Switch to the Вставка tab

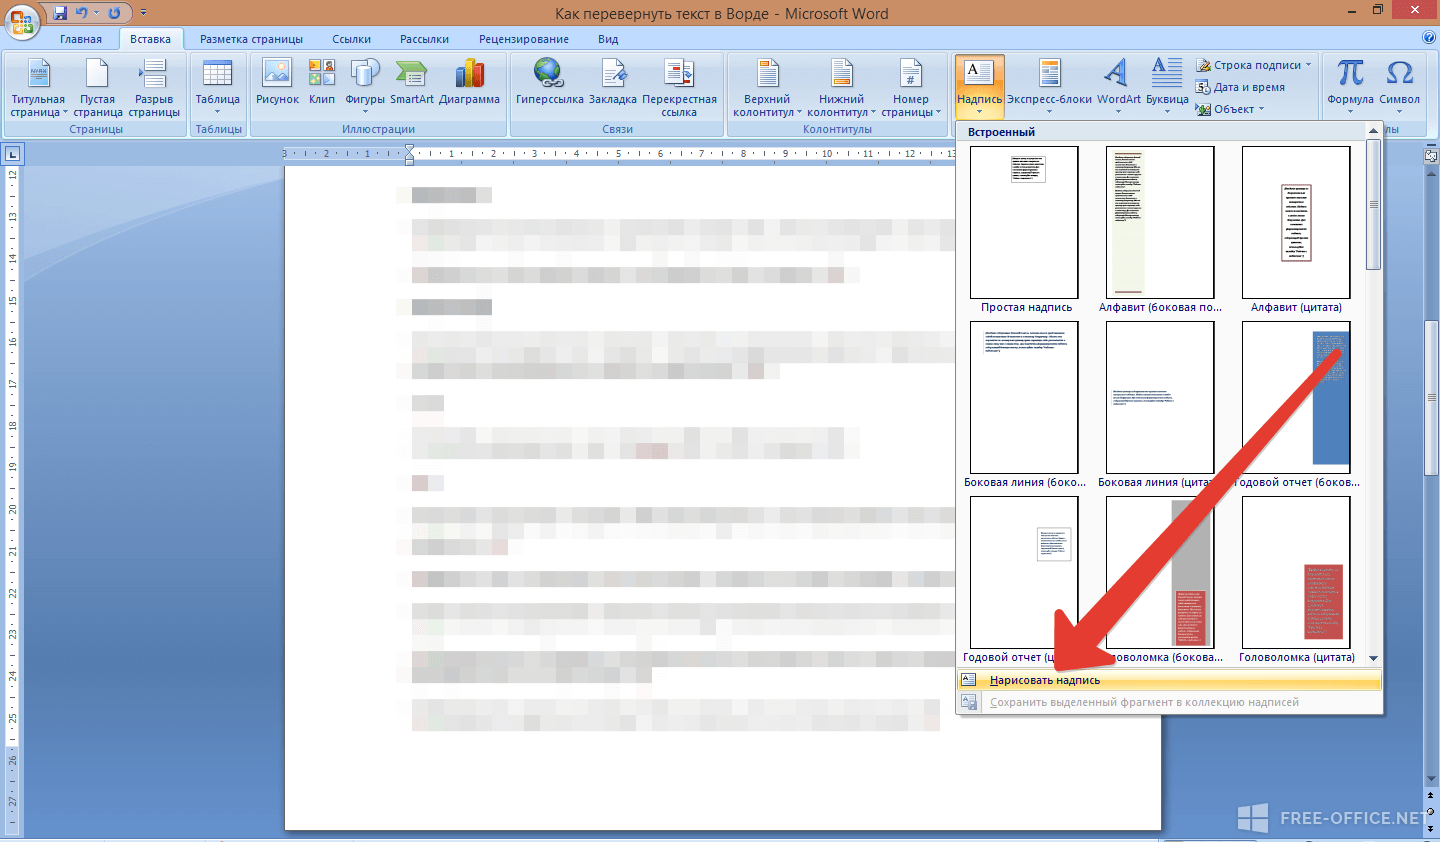click(x=150, y=39)
